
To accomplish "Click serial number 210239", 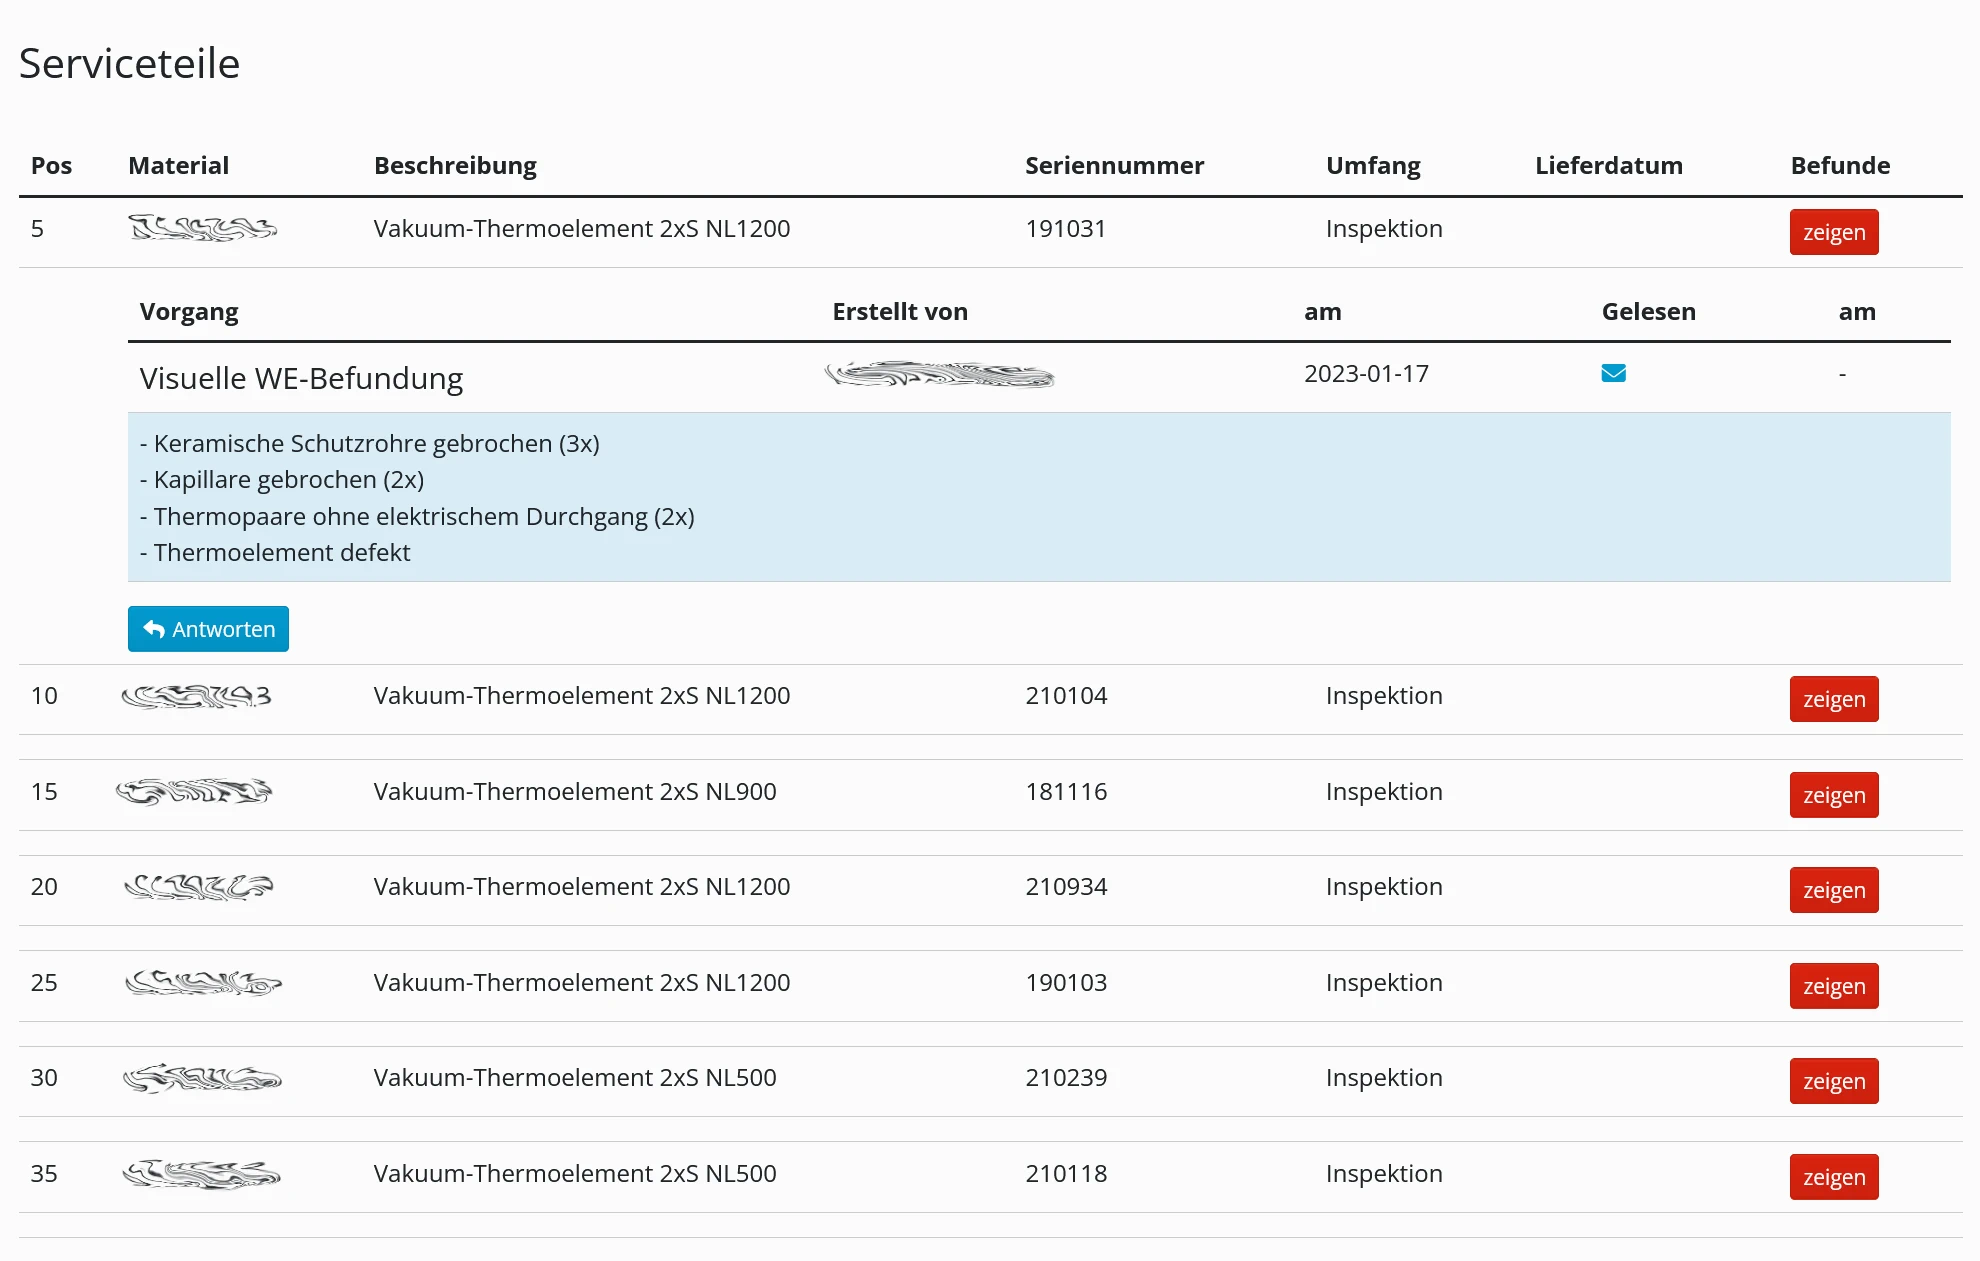I will pos(1066,1077).
